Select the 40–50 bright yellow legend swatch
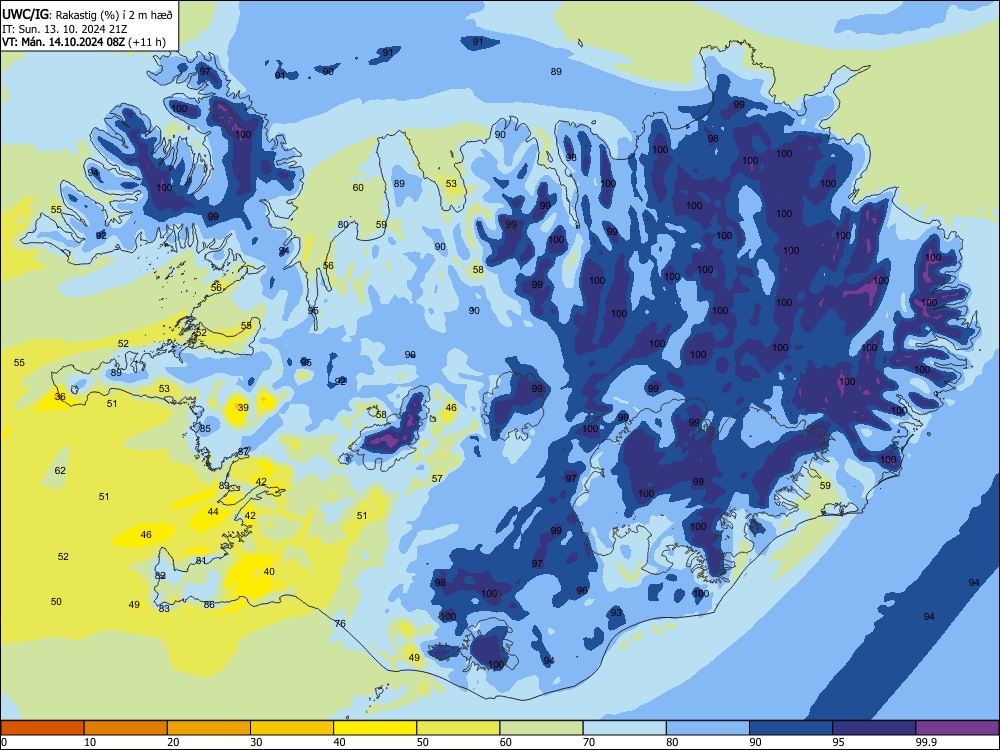The image size is (1000, 750). point(375,728)
